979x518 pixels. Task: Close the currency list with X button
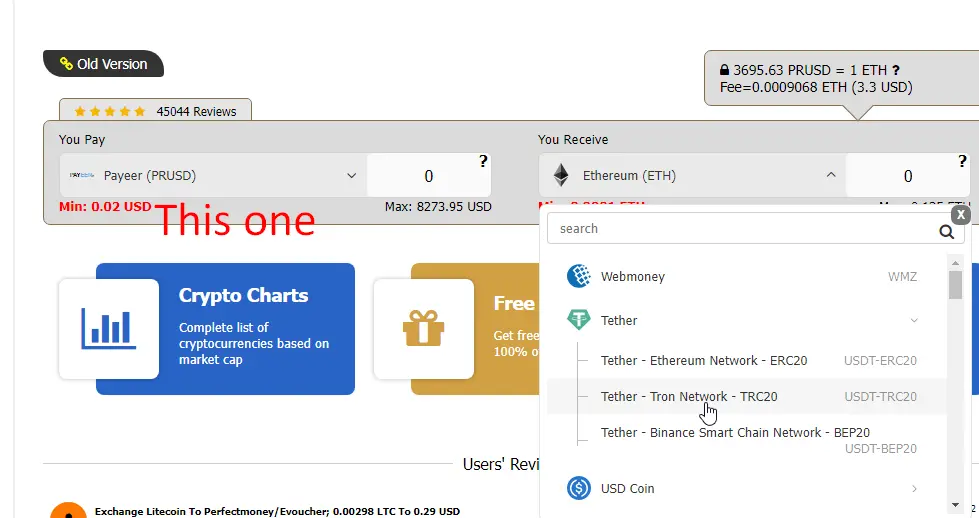961,215
